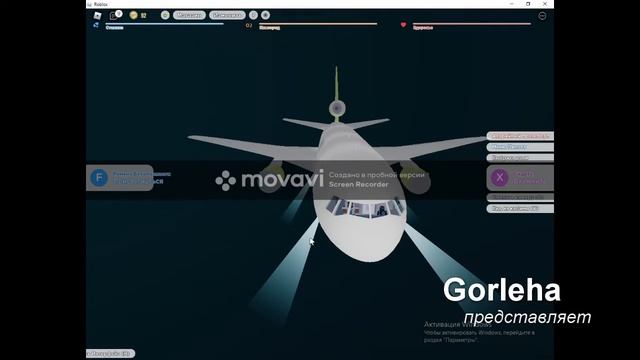Viewport: 640px width, 360px height.
Task: Click the blue F key prompt button
Action: (99, 178)
